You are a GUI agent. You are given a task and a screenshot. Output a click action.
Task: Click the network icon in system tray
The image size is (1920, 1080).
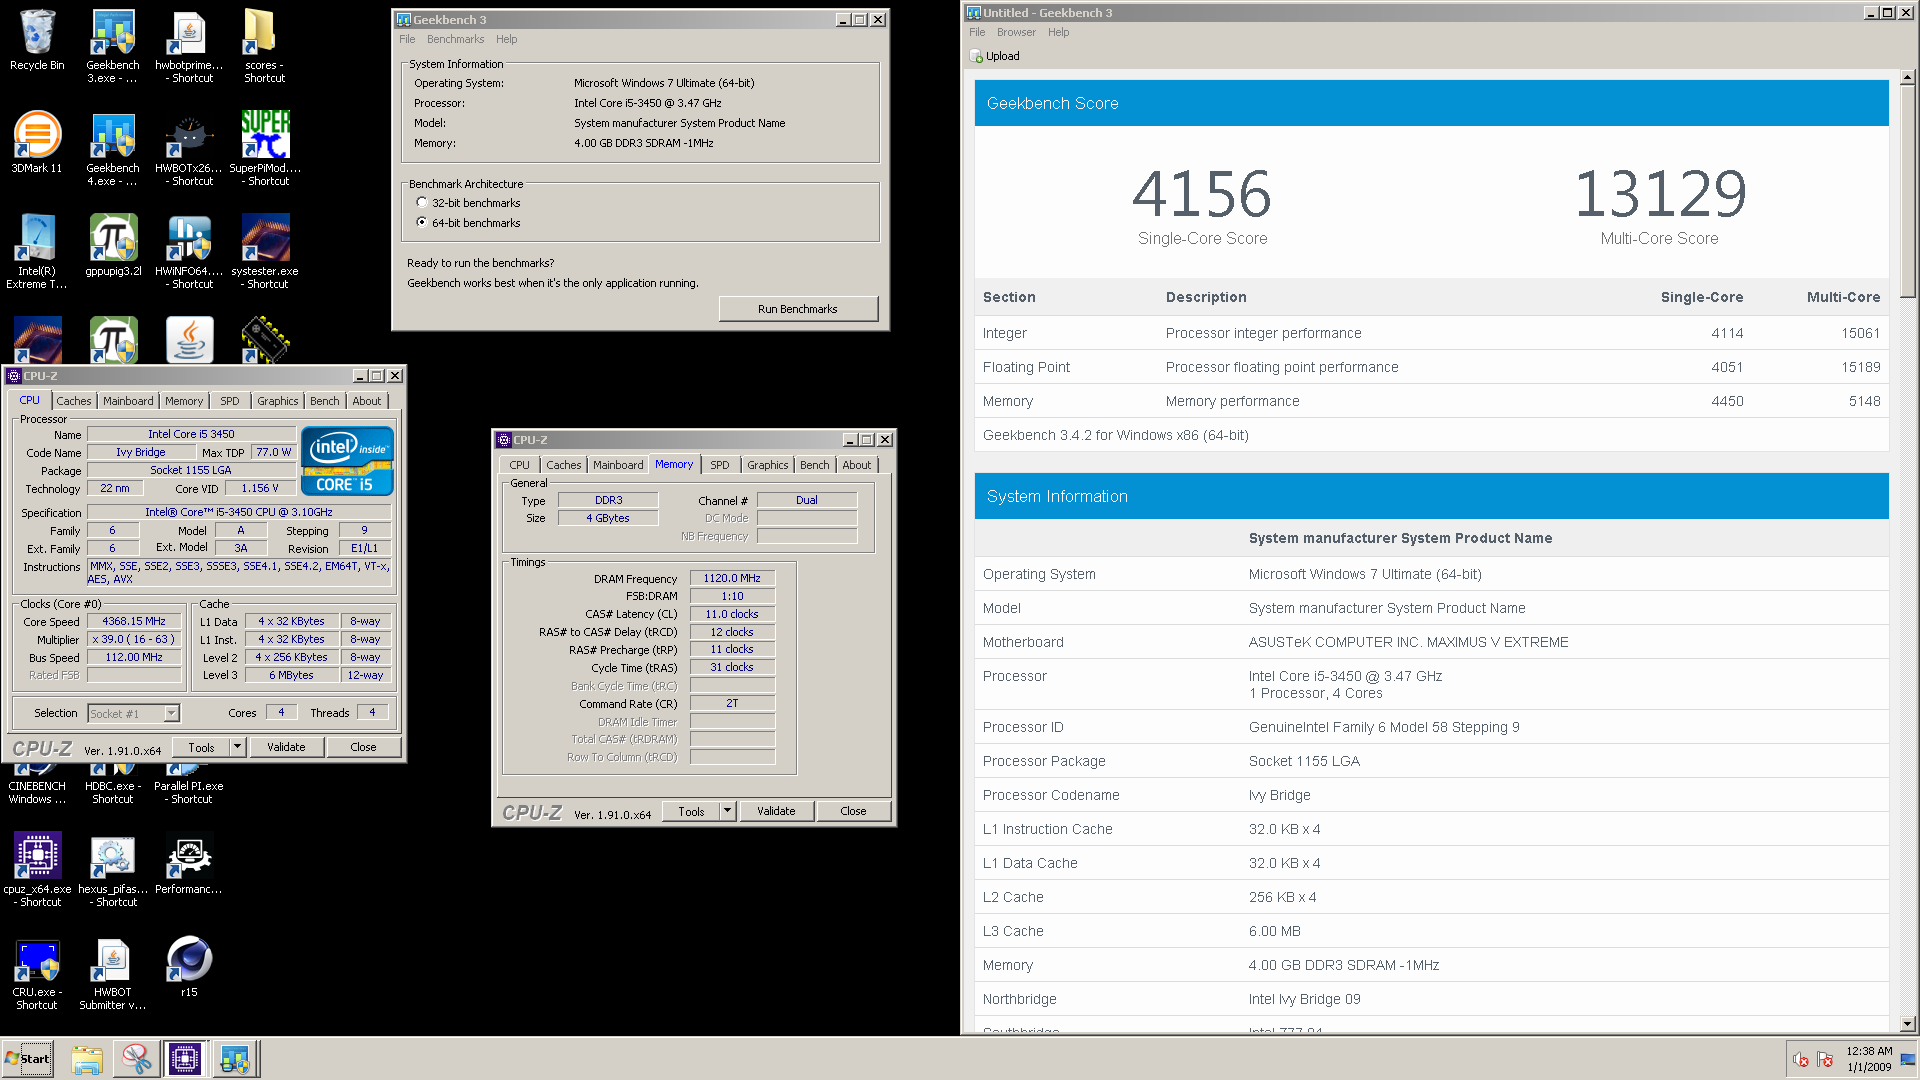(1825, 1059)
